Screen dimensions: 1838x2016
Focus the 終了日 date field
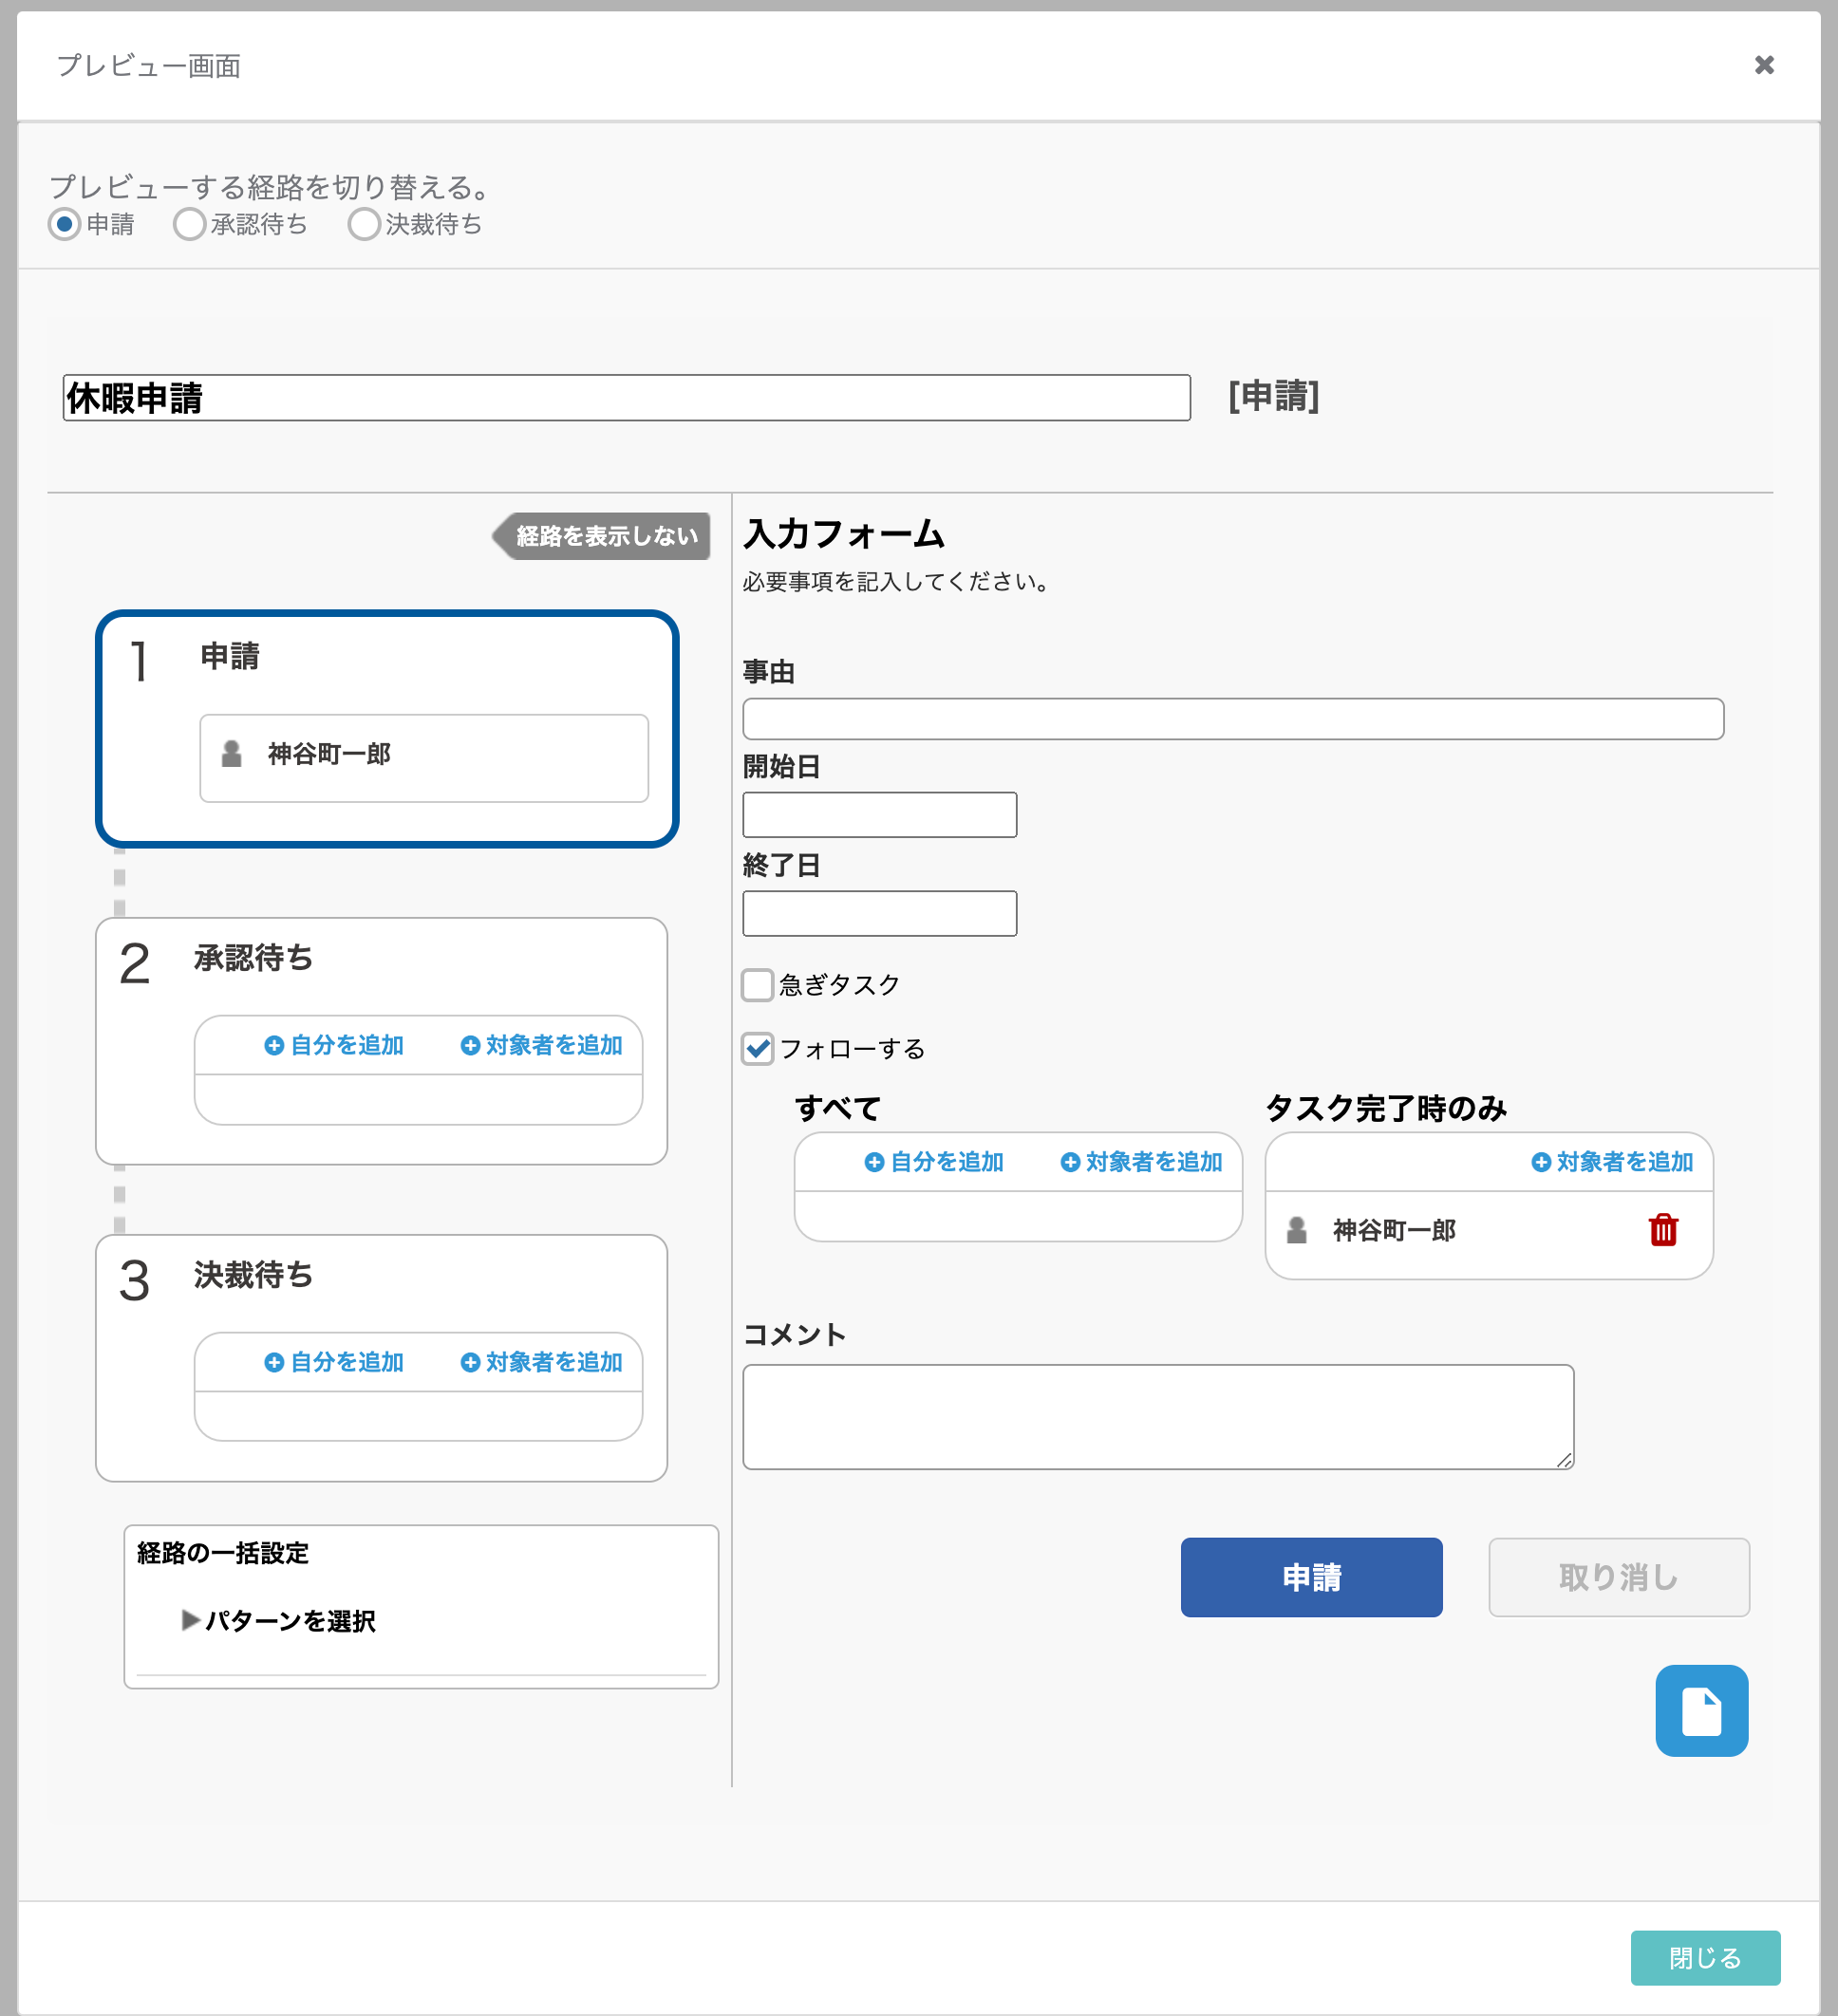coord(880,913)
